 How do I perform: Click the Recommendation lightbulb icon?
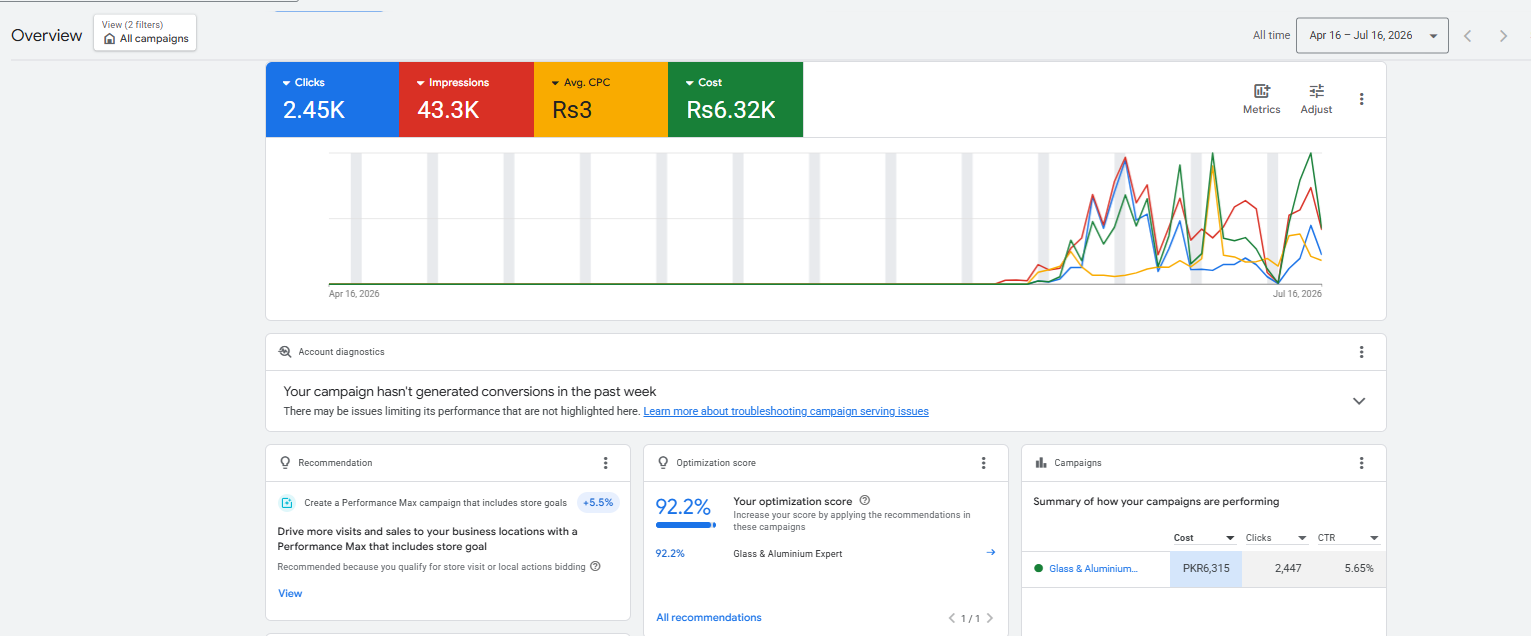pos(285,463)
